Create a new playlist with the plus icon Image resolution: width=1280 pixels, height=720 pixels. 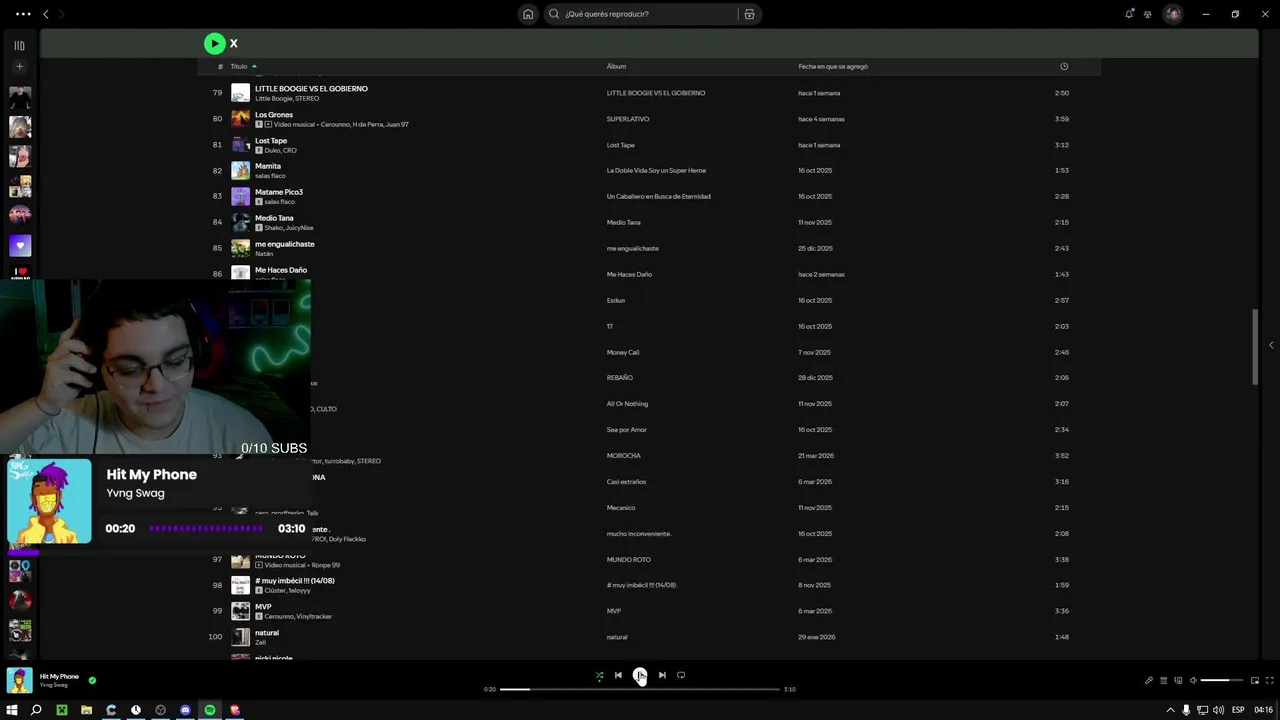tap(19, 67)
